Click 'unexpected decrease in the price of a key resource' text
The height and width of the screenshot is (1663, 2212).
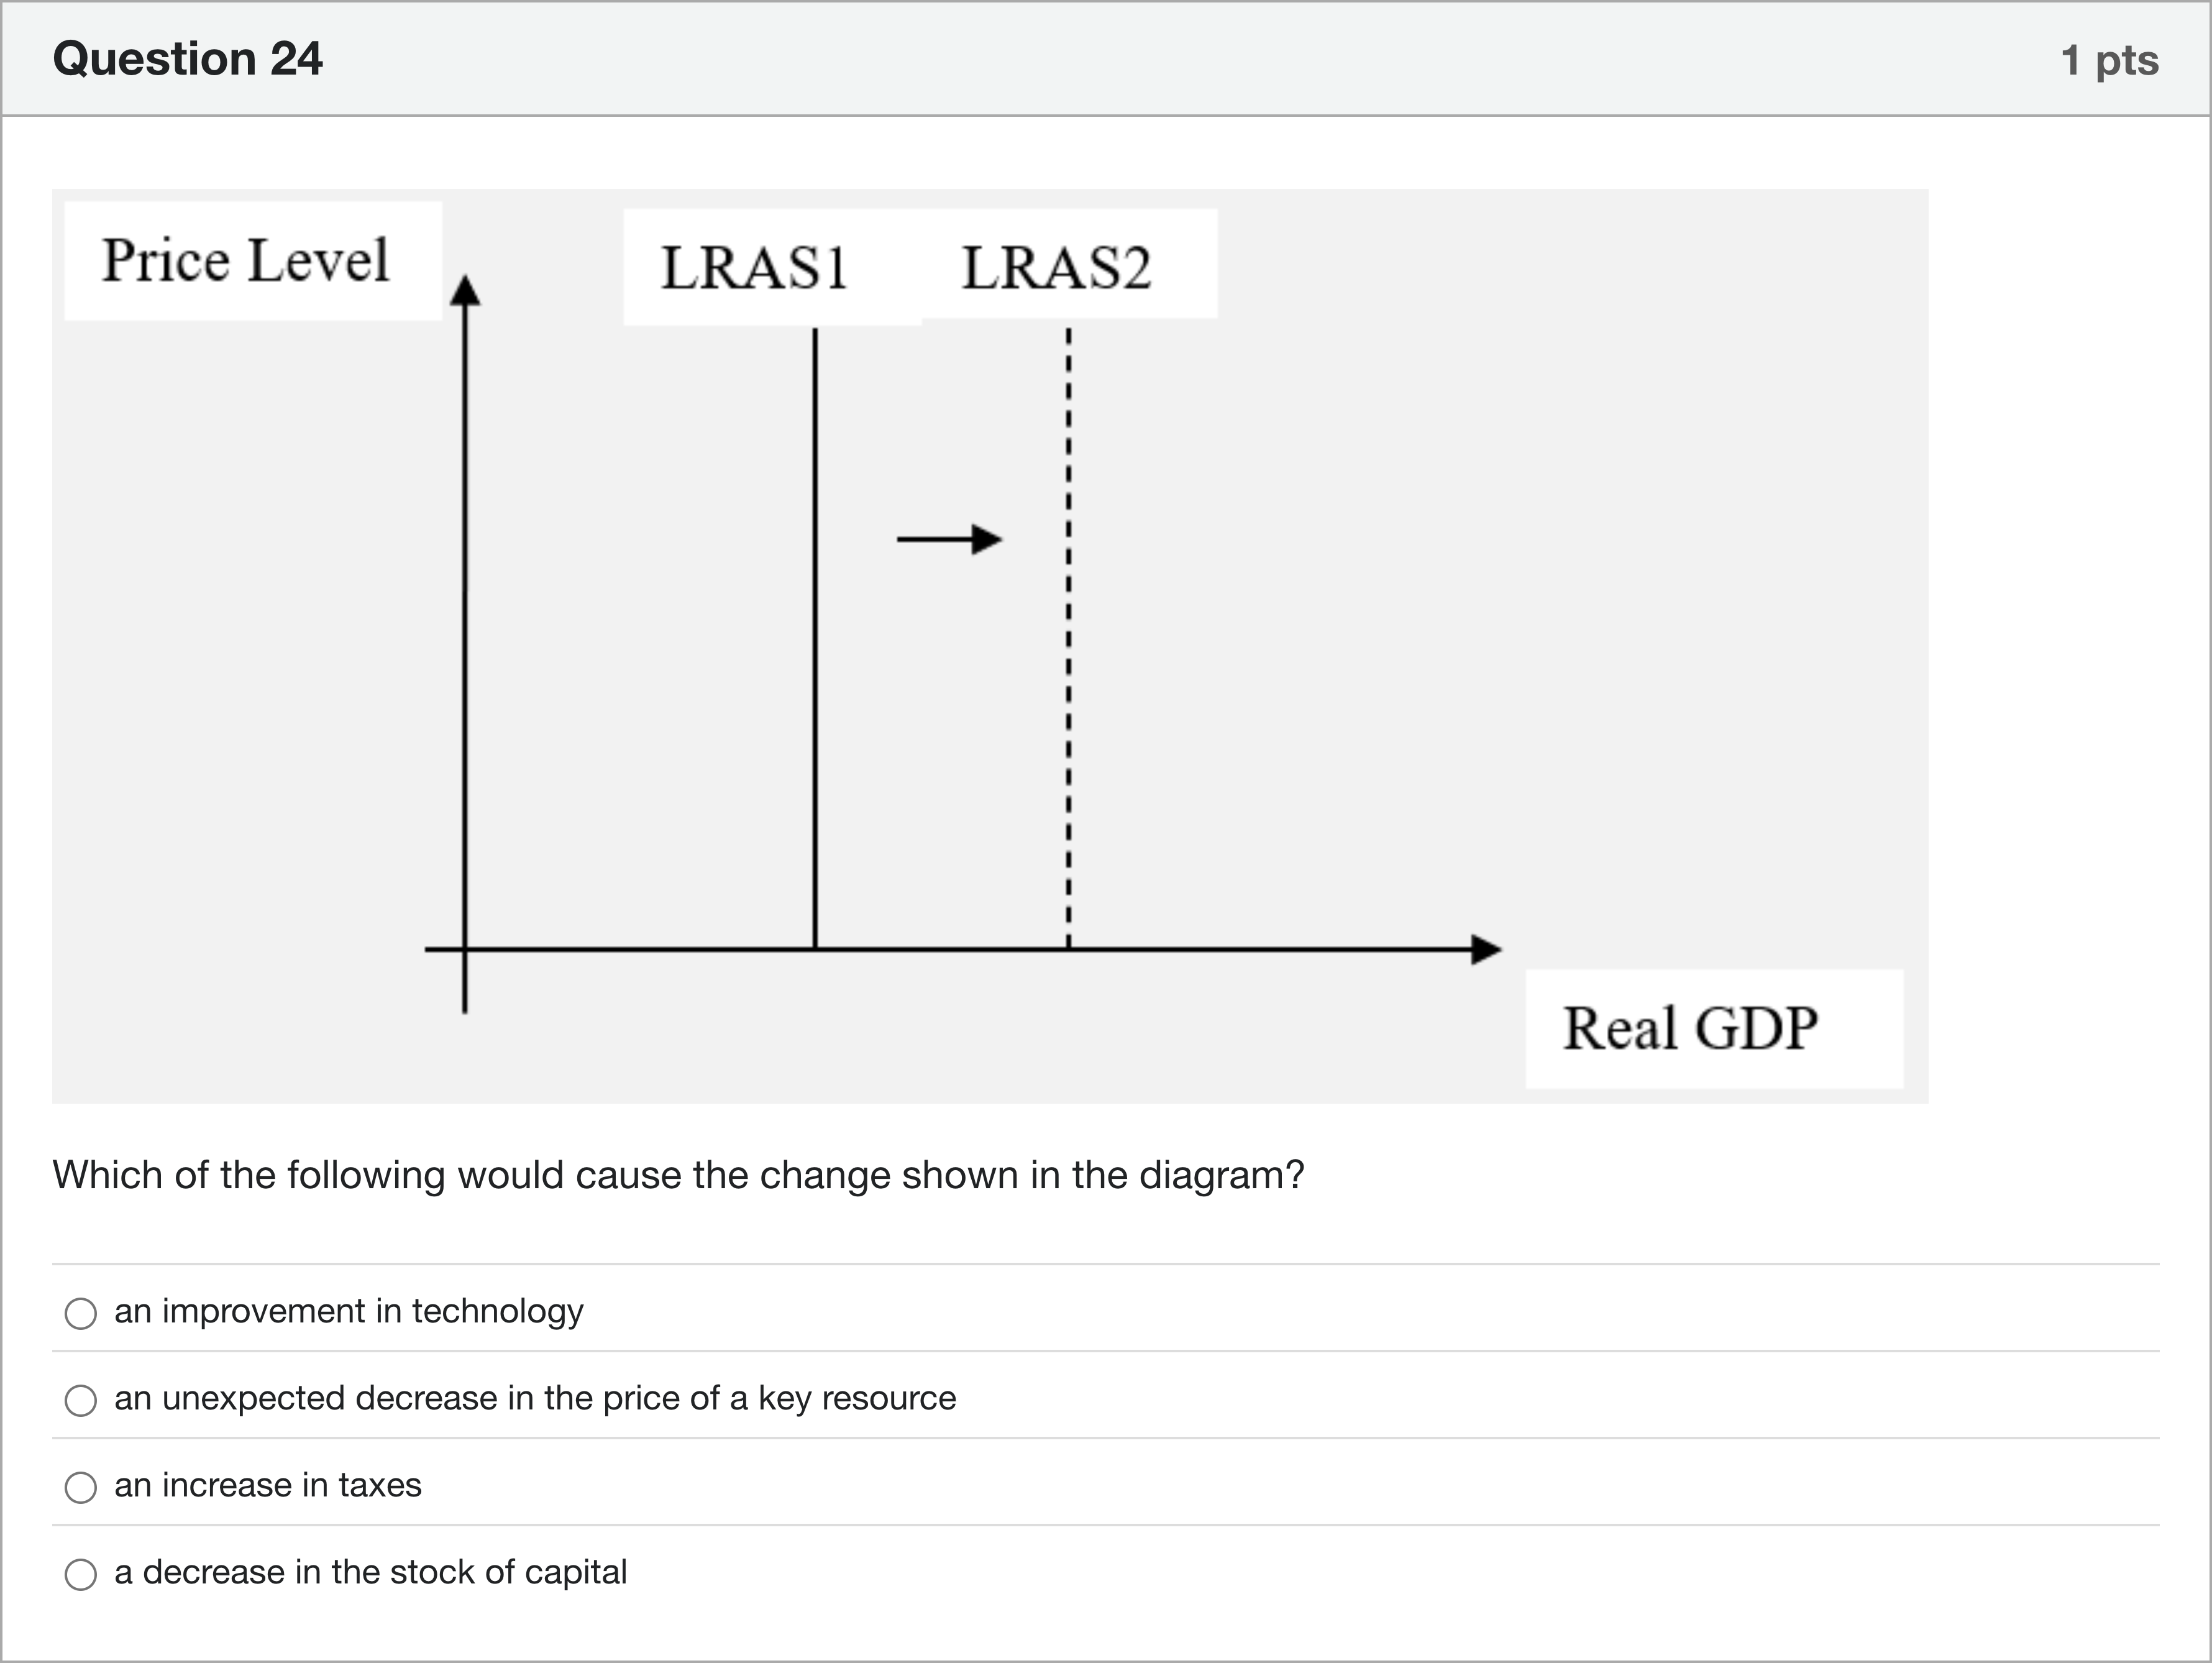535,1398
